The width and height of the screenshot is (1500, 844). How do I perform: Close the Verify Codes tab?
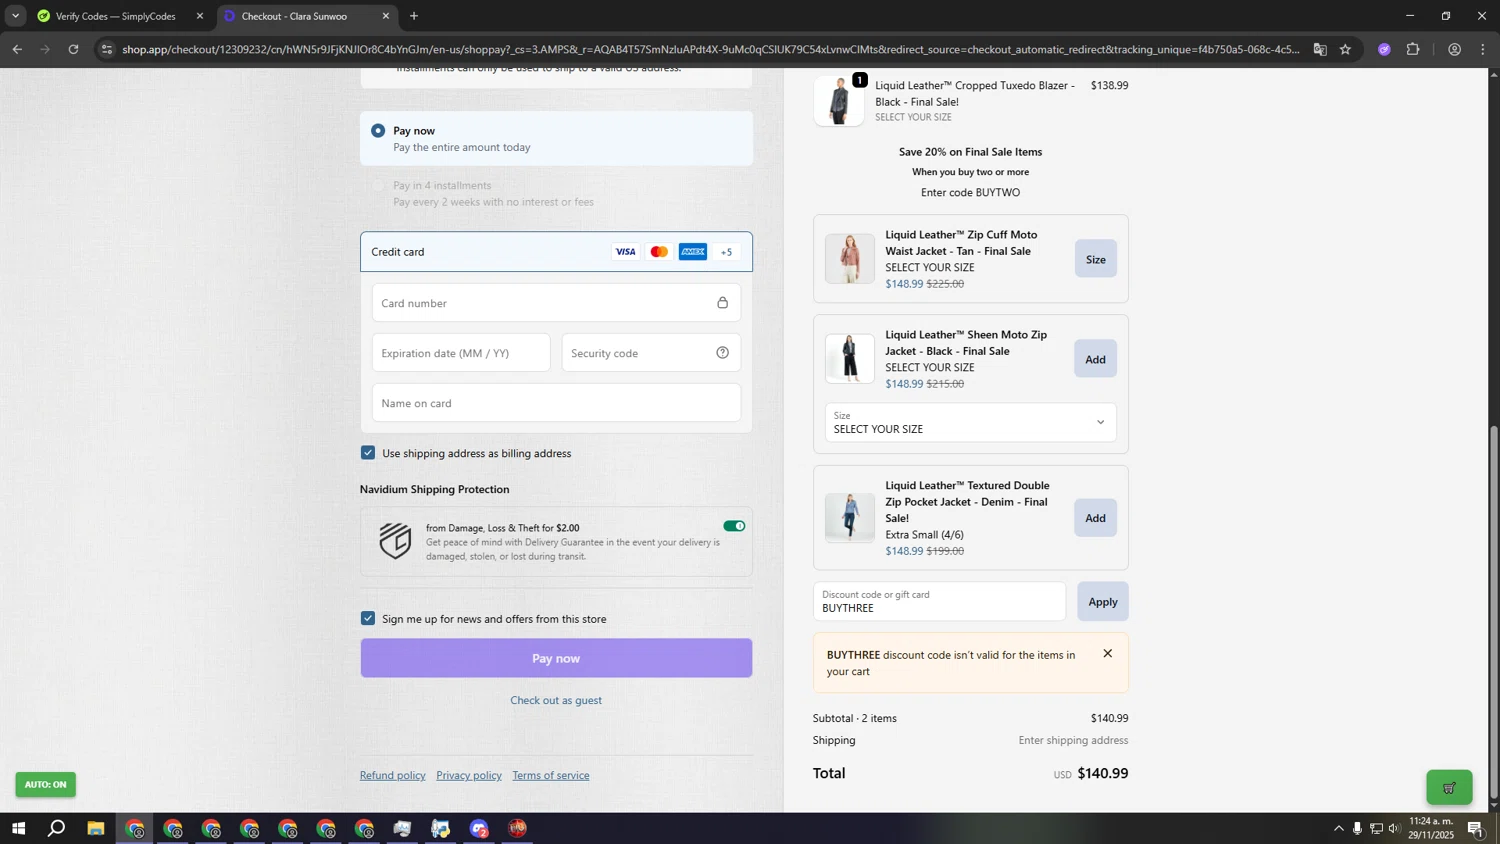(x=200, y=16)
